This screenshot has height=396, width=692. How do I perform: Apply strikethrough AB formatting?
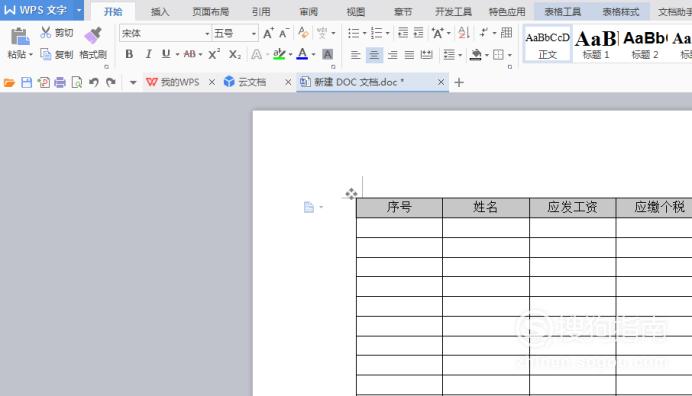point(190,54)
